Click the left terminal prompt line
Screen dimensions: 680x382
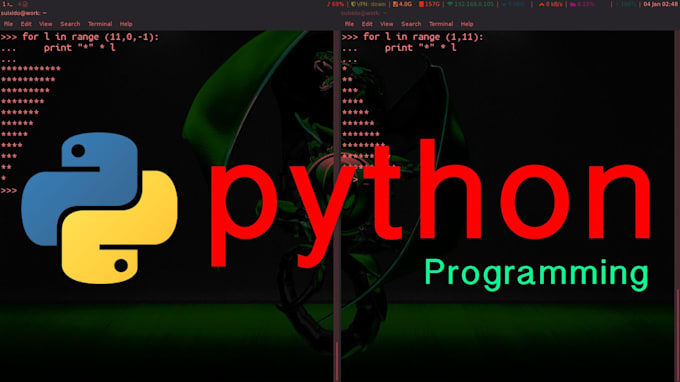[x=9, y=191]
